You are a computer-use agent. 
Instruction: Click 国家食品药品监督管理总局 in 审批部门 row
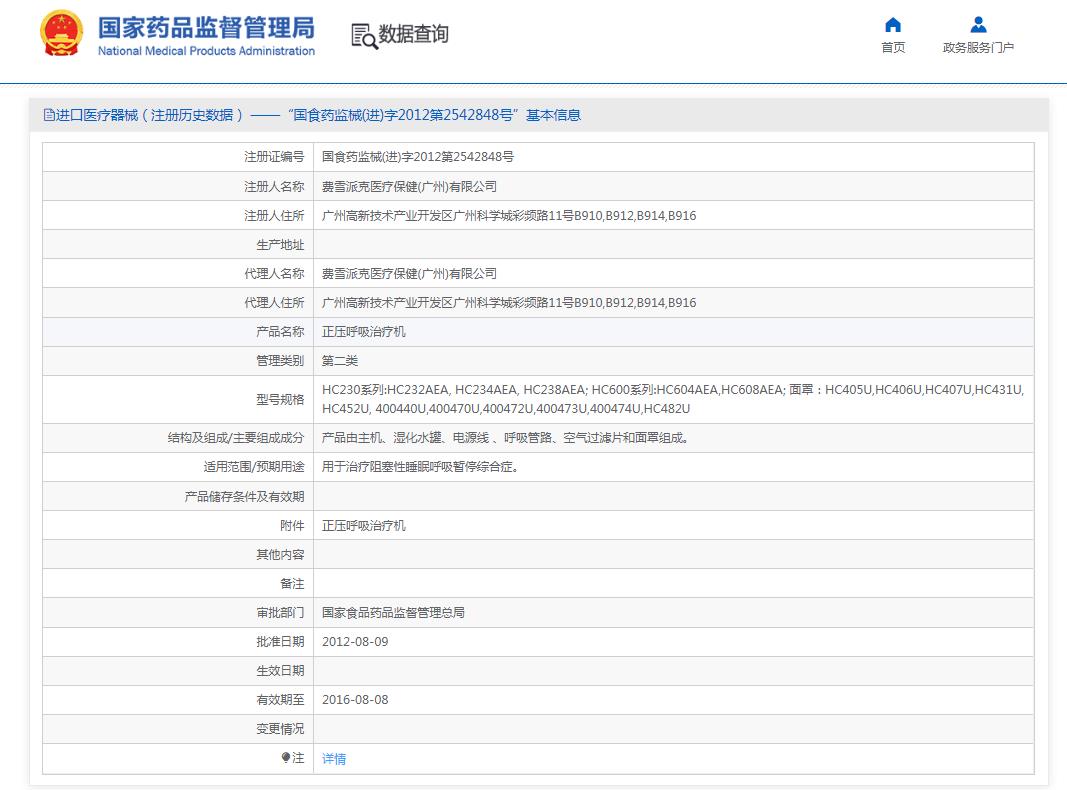(x=393, y=613)
